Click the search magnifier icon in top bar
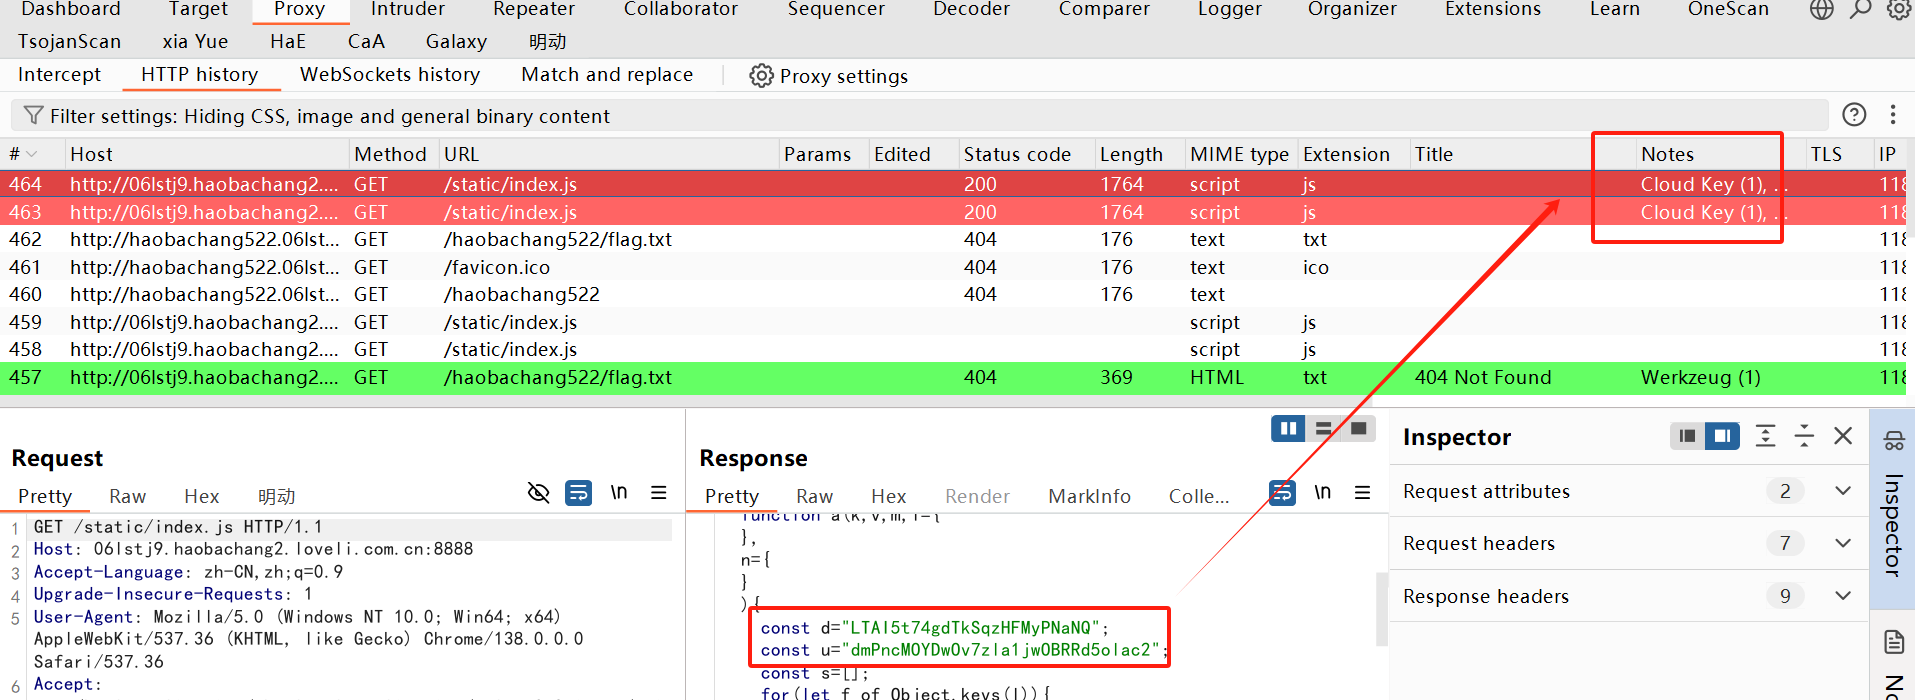Image resolution: width=1915 pixels, height=700 pixels. [1860, 10]
